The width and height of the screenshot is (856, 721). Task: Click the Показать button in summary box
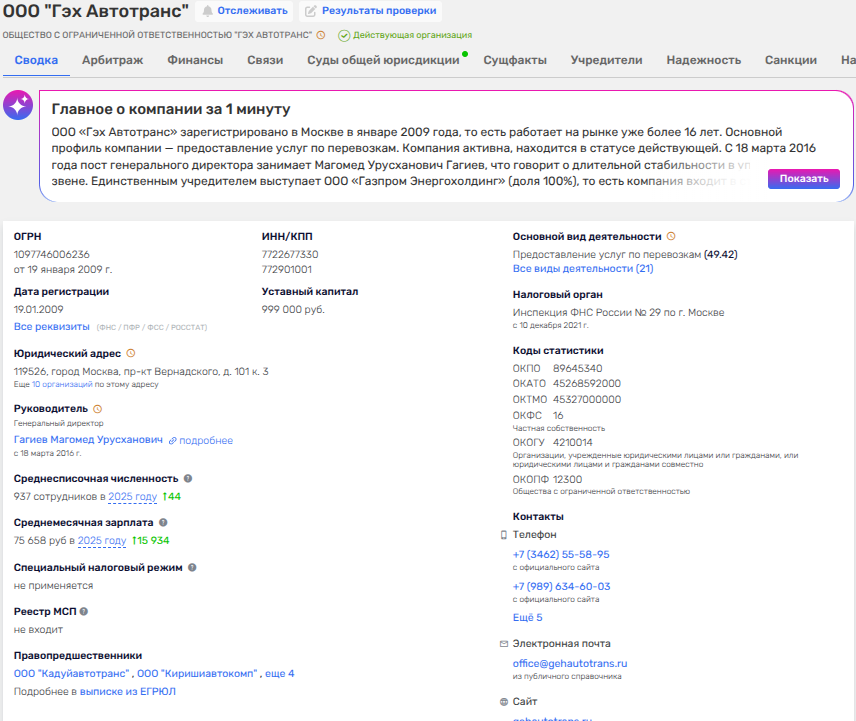pyautogui.click(x=804, y=178)
